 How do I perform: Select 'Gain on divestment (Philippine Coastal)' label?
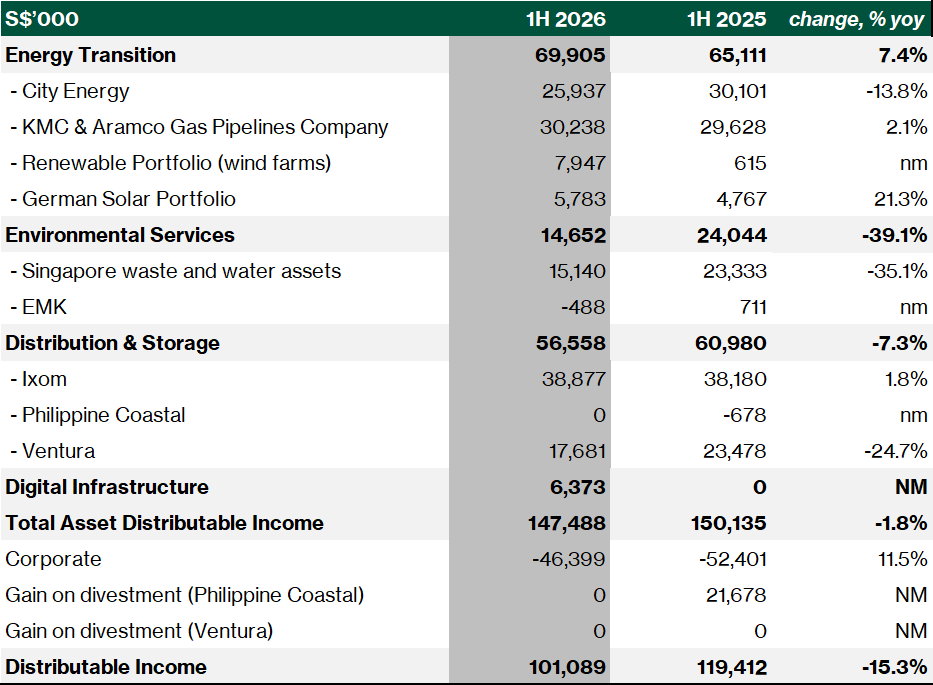pos(184,595)
